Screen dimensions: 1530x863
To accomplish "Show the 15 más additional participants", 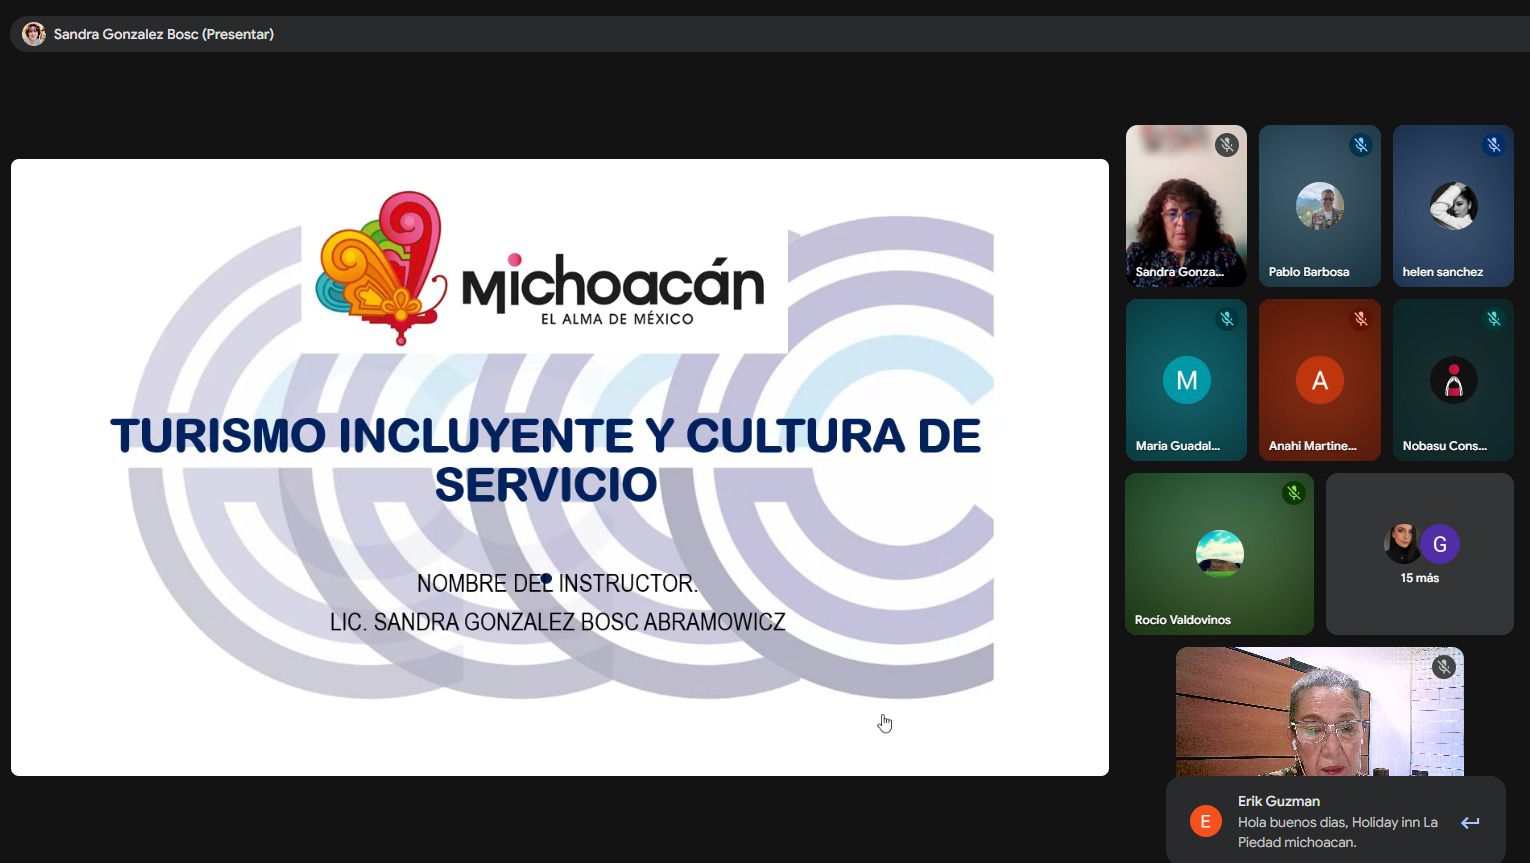I will 1420,554.
